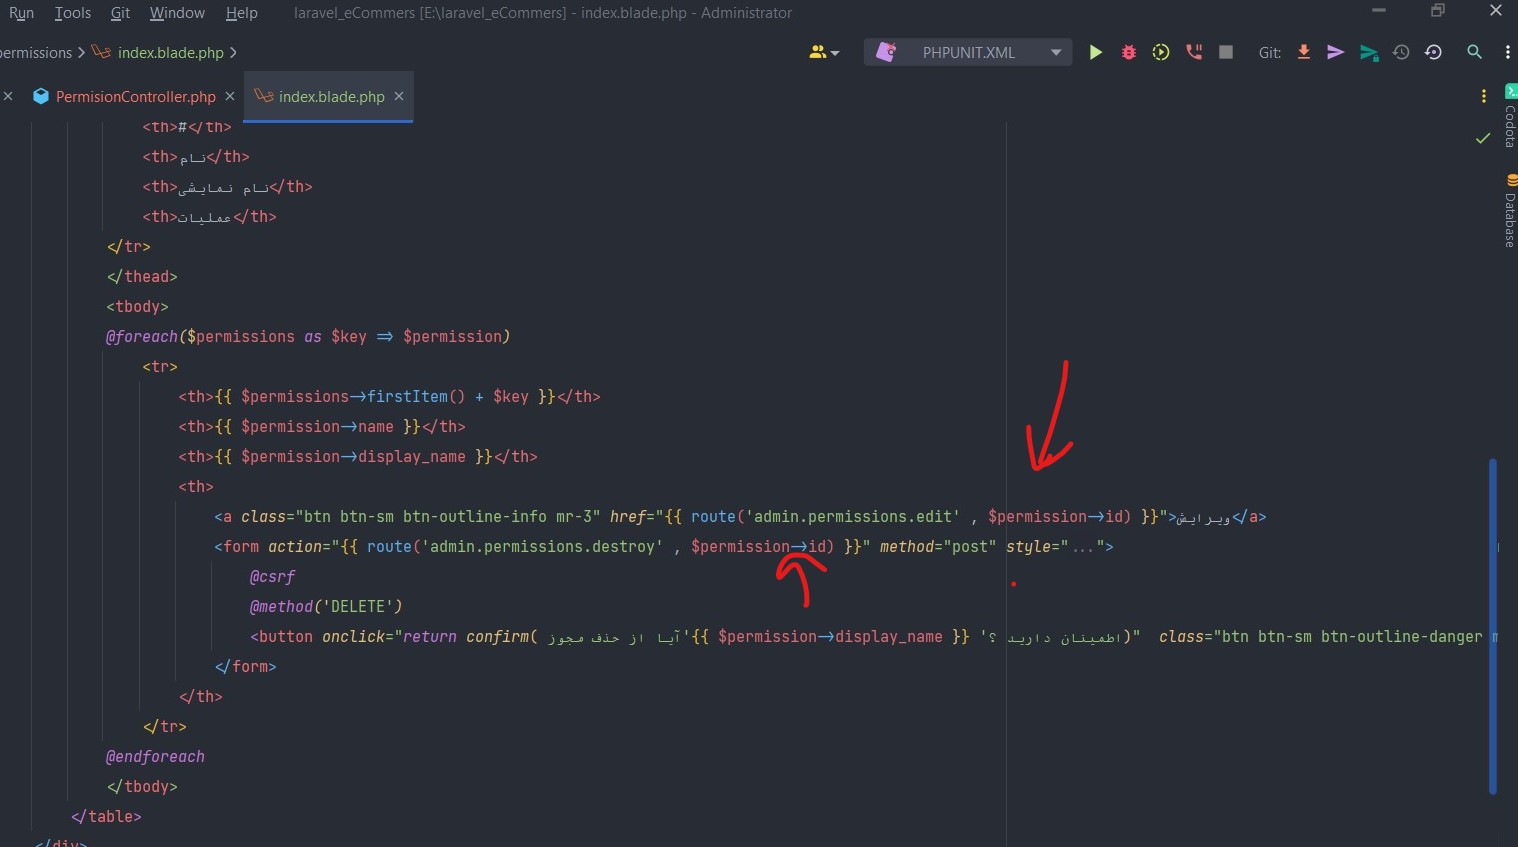Click the closing </tbody> tag
The width and height of the screenshot is (1518, 847).
click(142, 787)
